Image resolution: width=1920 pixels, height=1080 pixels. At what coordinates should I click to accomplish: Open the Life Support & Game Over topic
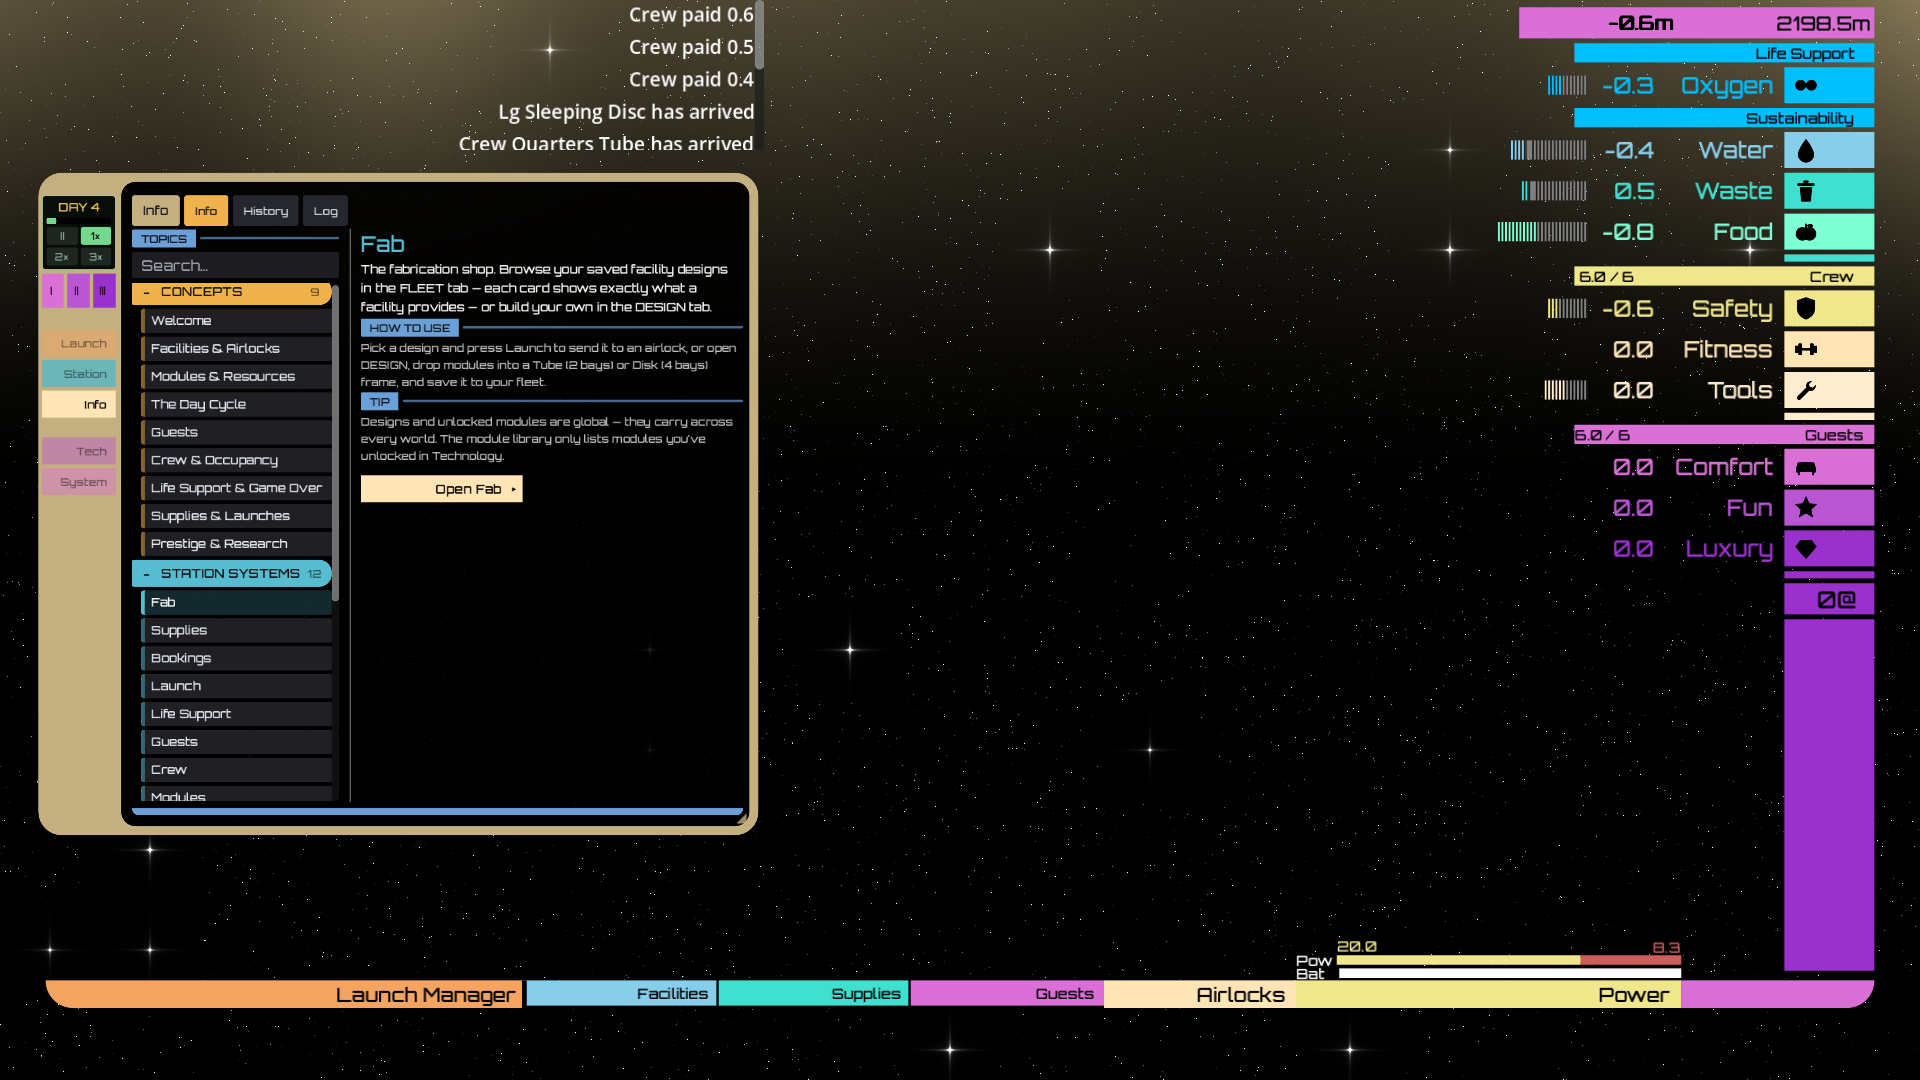pos(236,488)
